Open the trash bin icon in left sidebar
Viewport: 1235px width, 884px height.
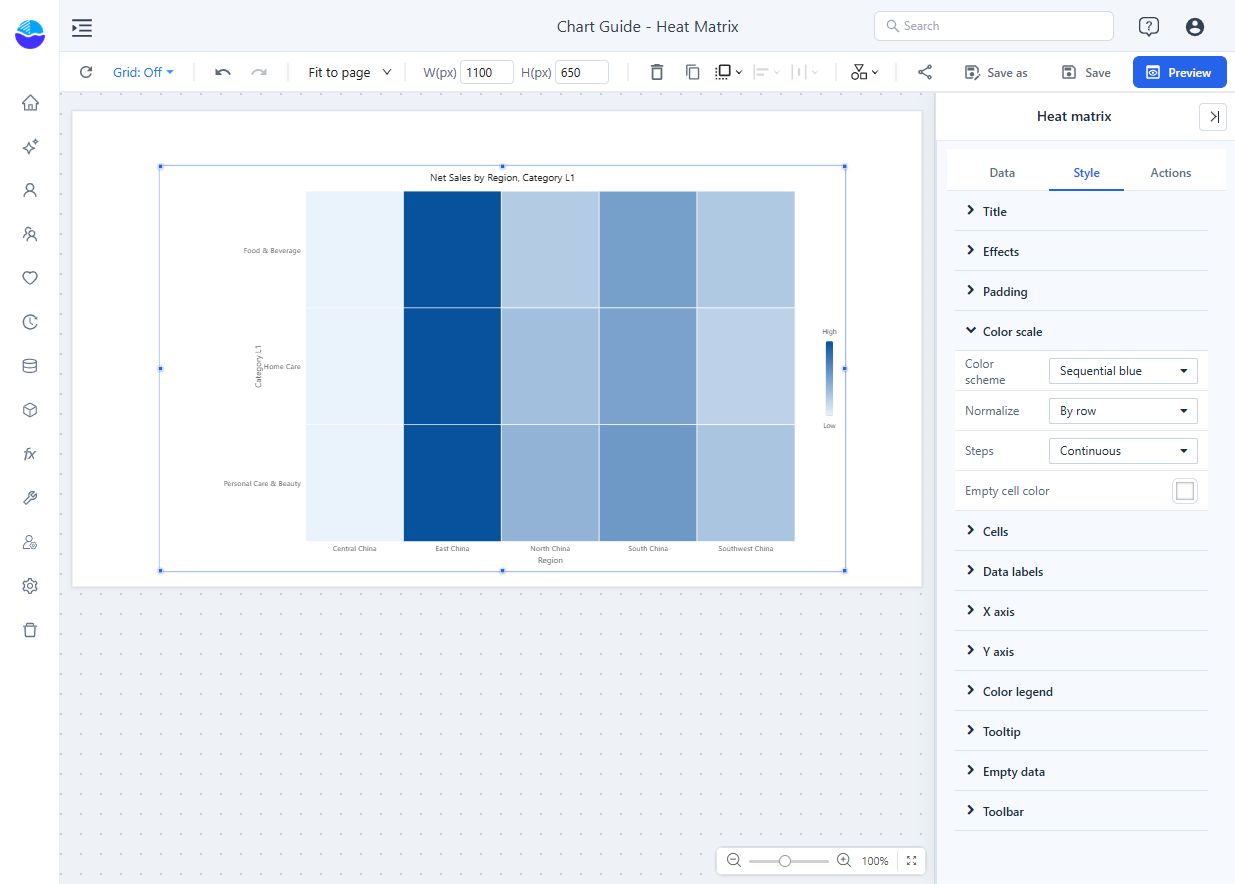tap(30, 630)
